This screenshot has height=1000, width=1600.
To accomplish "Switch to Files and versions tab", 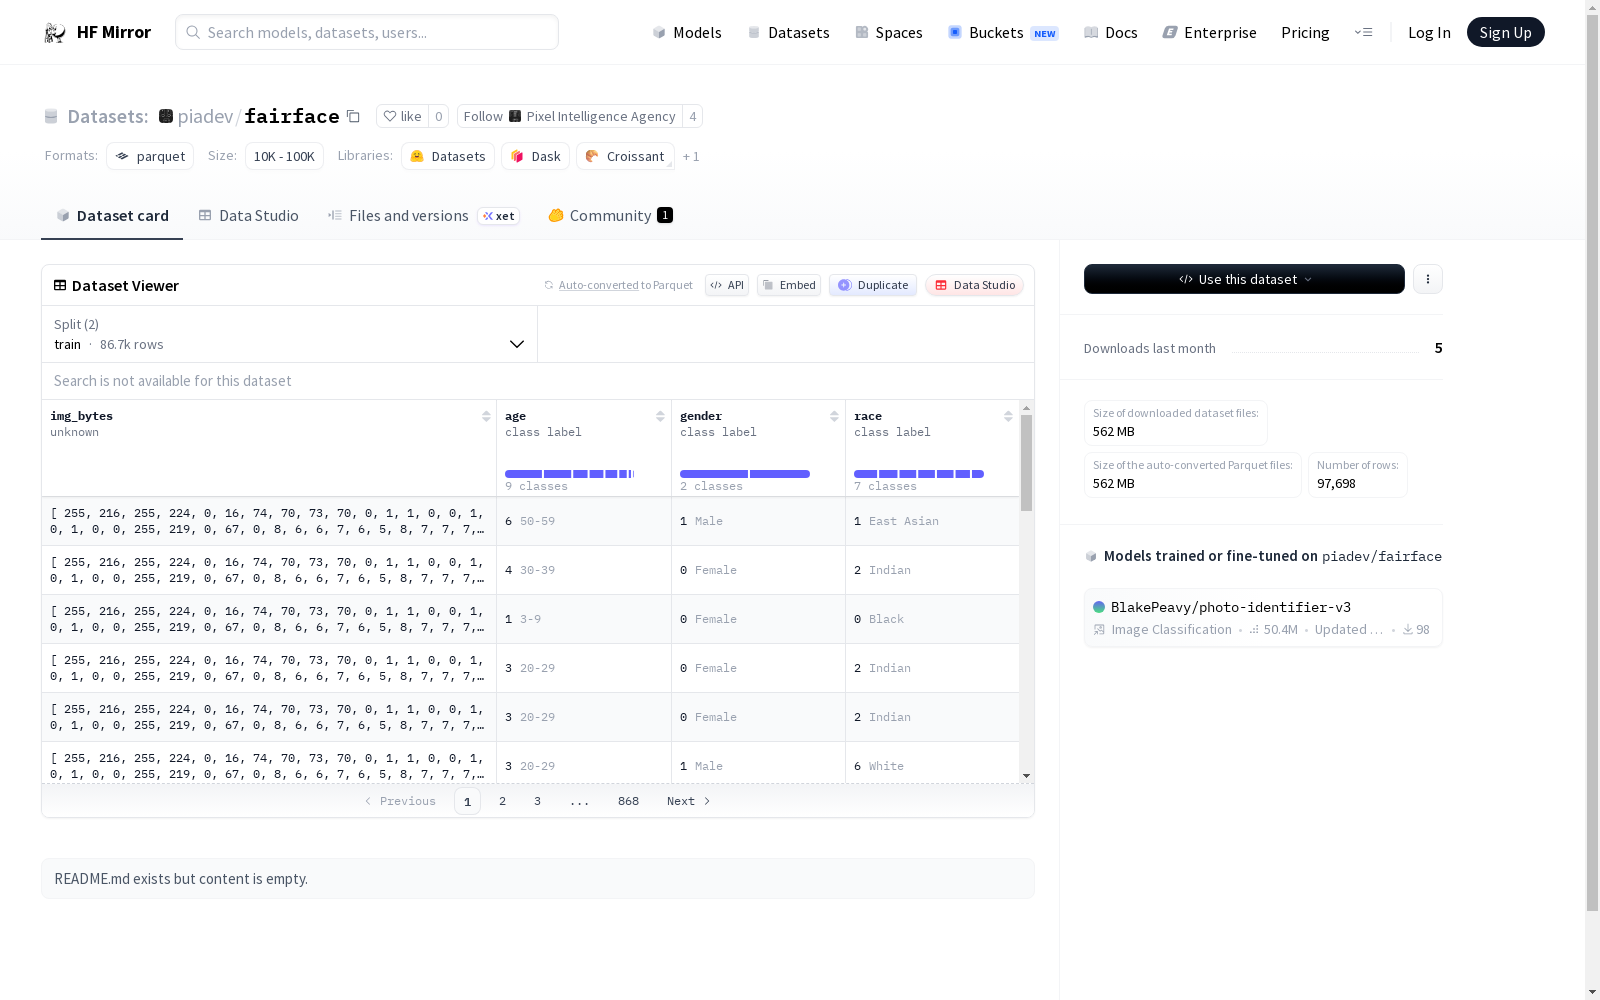I will point(424,216).
